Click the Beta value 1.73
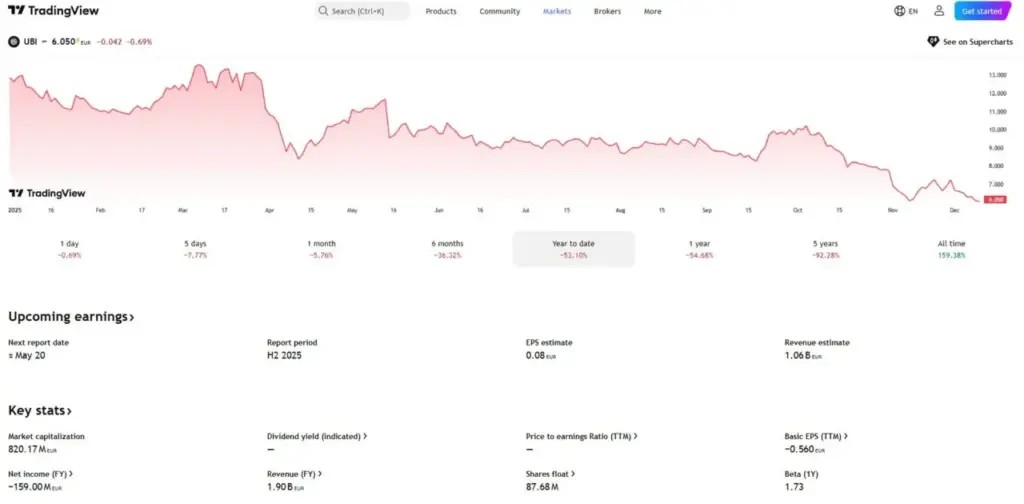This screenshot has height=504, width=1024. [793, 487]
